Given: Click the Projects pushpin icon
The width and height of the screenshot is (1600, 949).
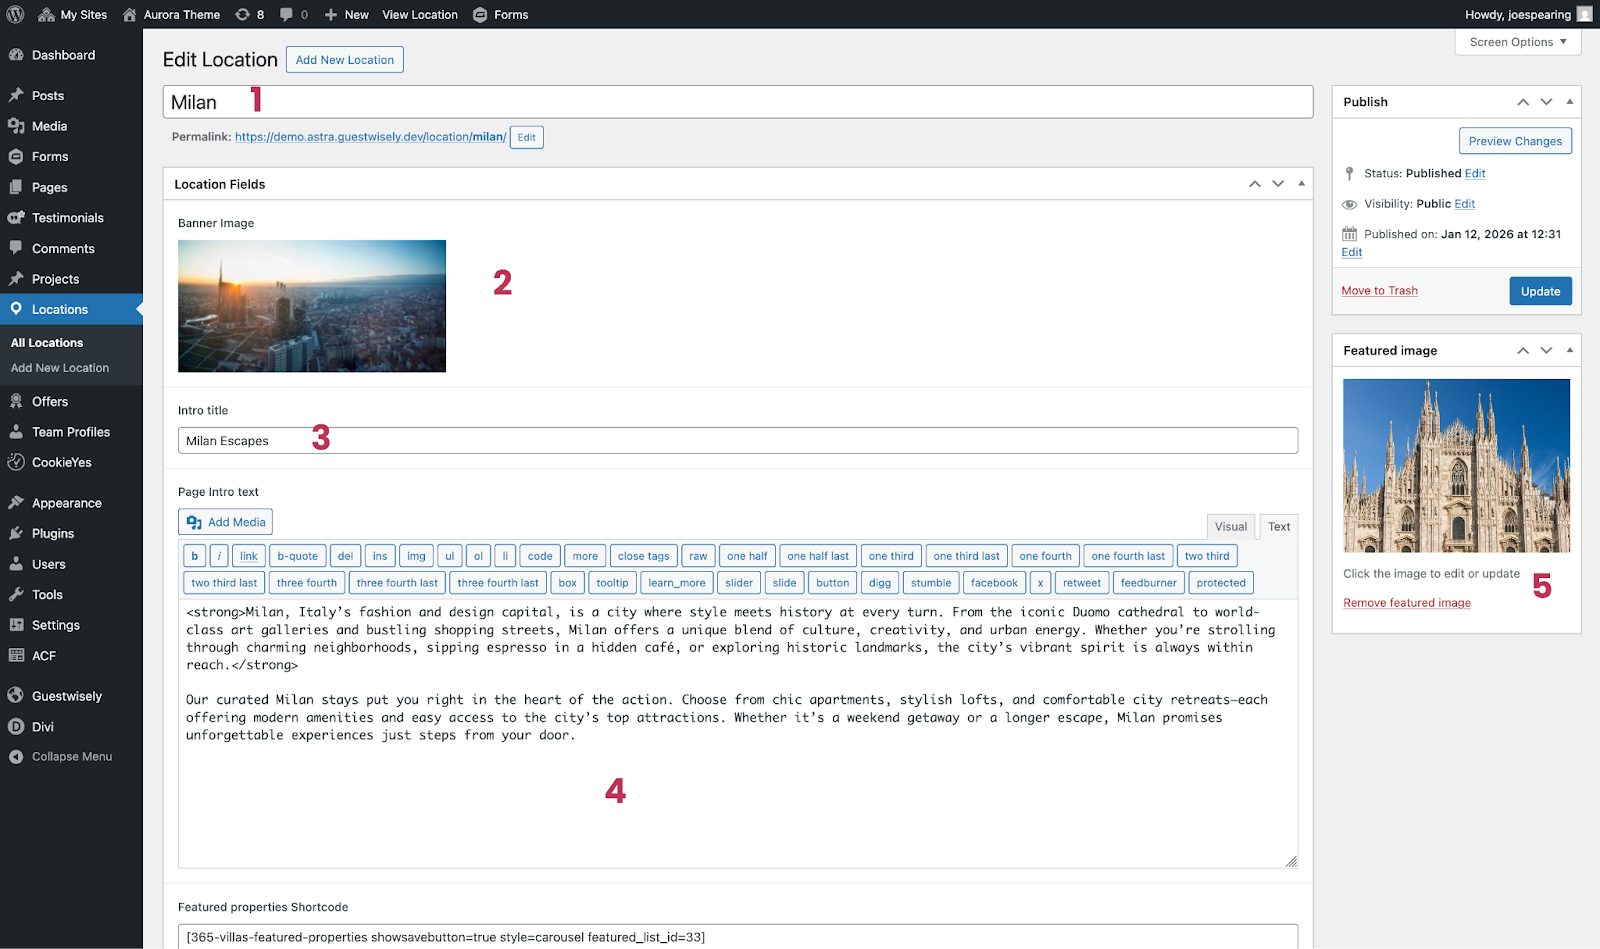Looking at the screenshot, I should click(16, 279).
